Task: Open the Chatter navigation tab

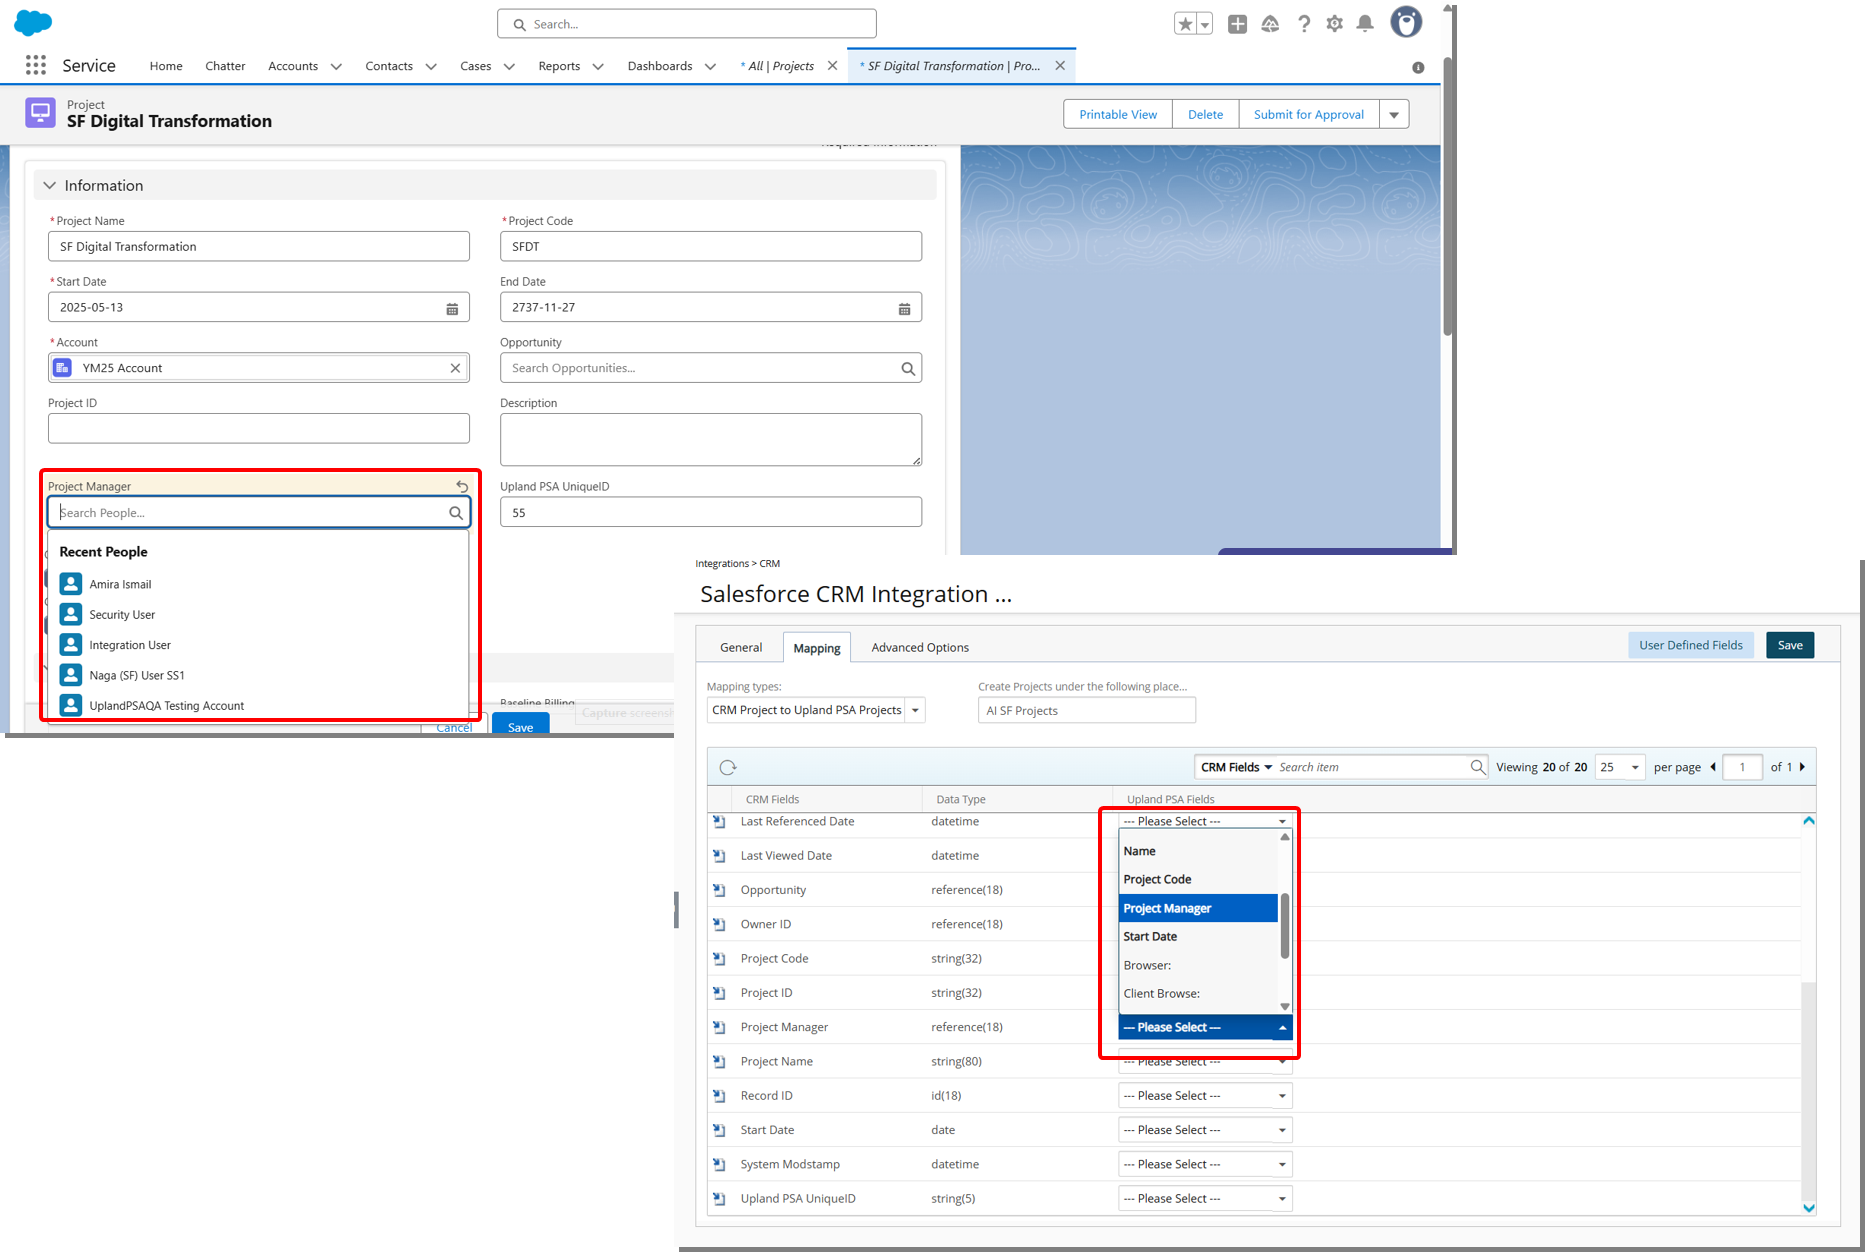Action: (225, 66)
